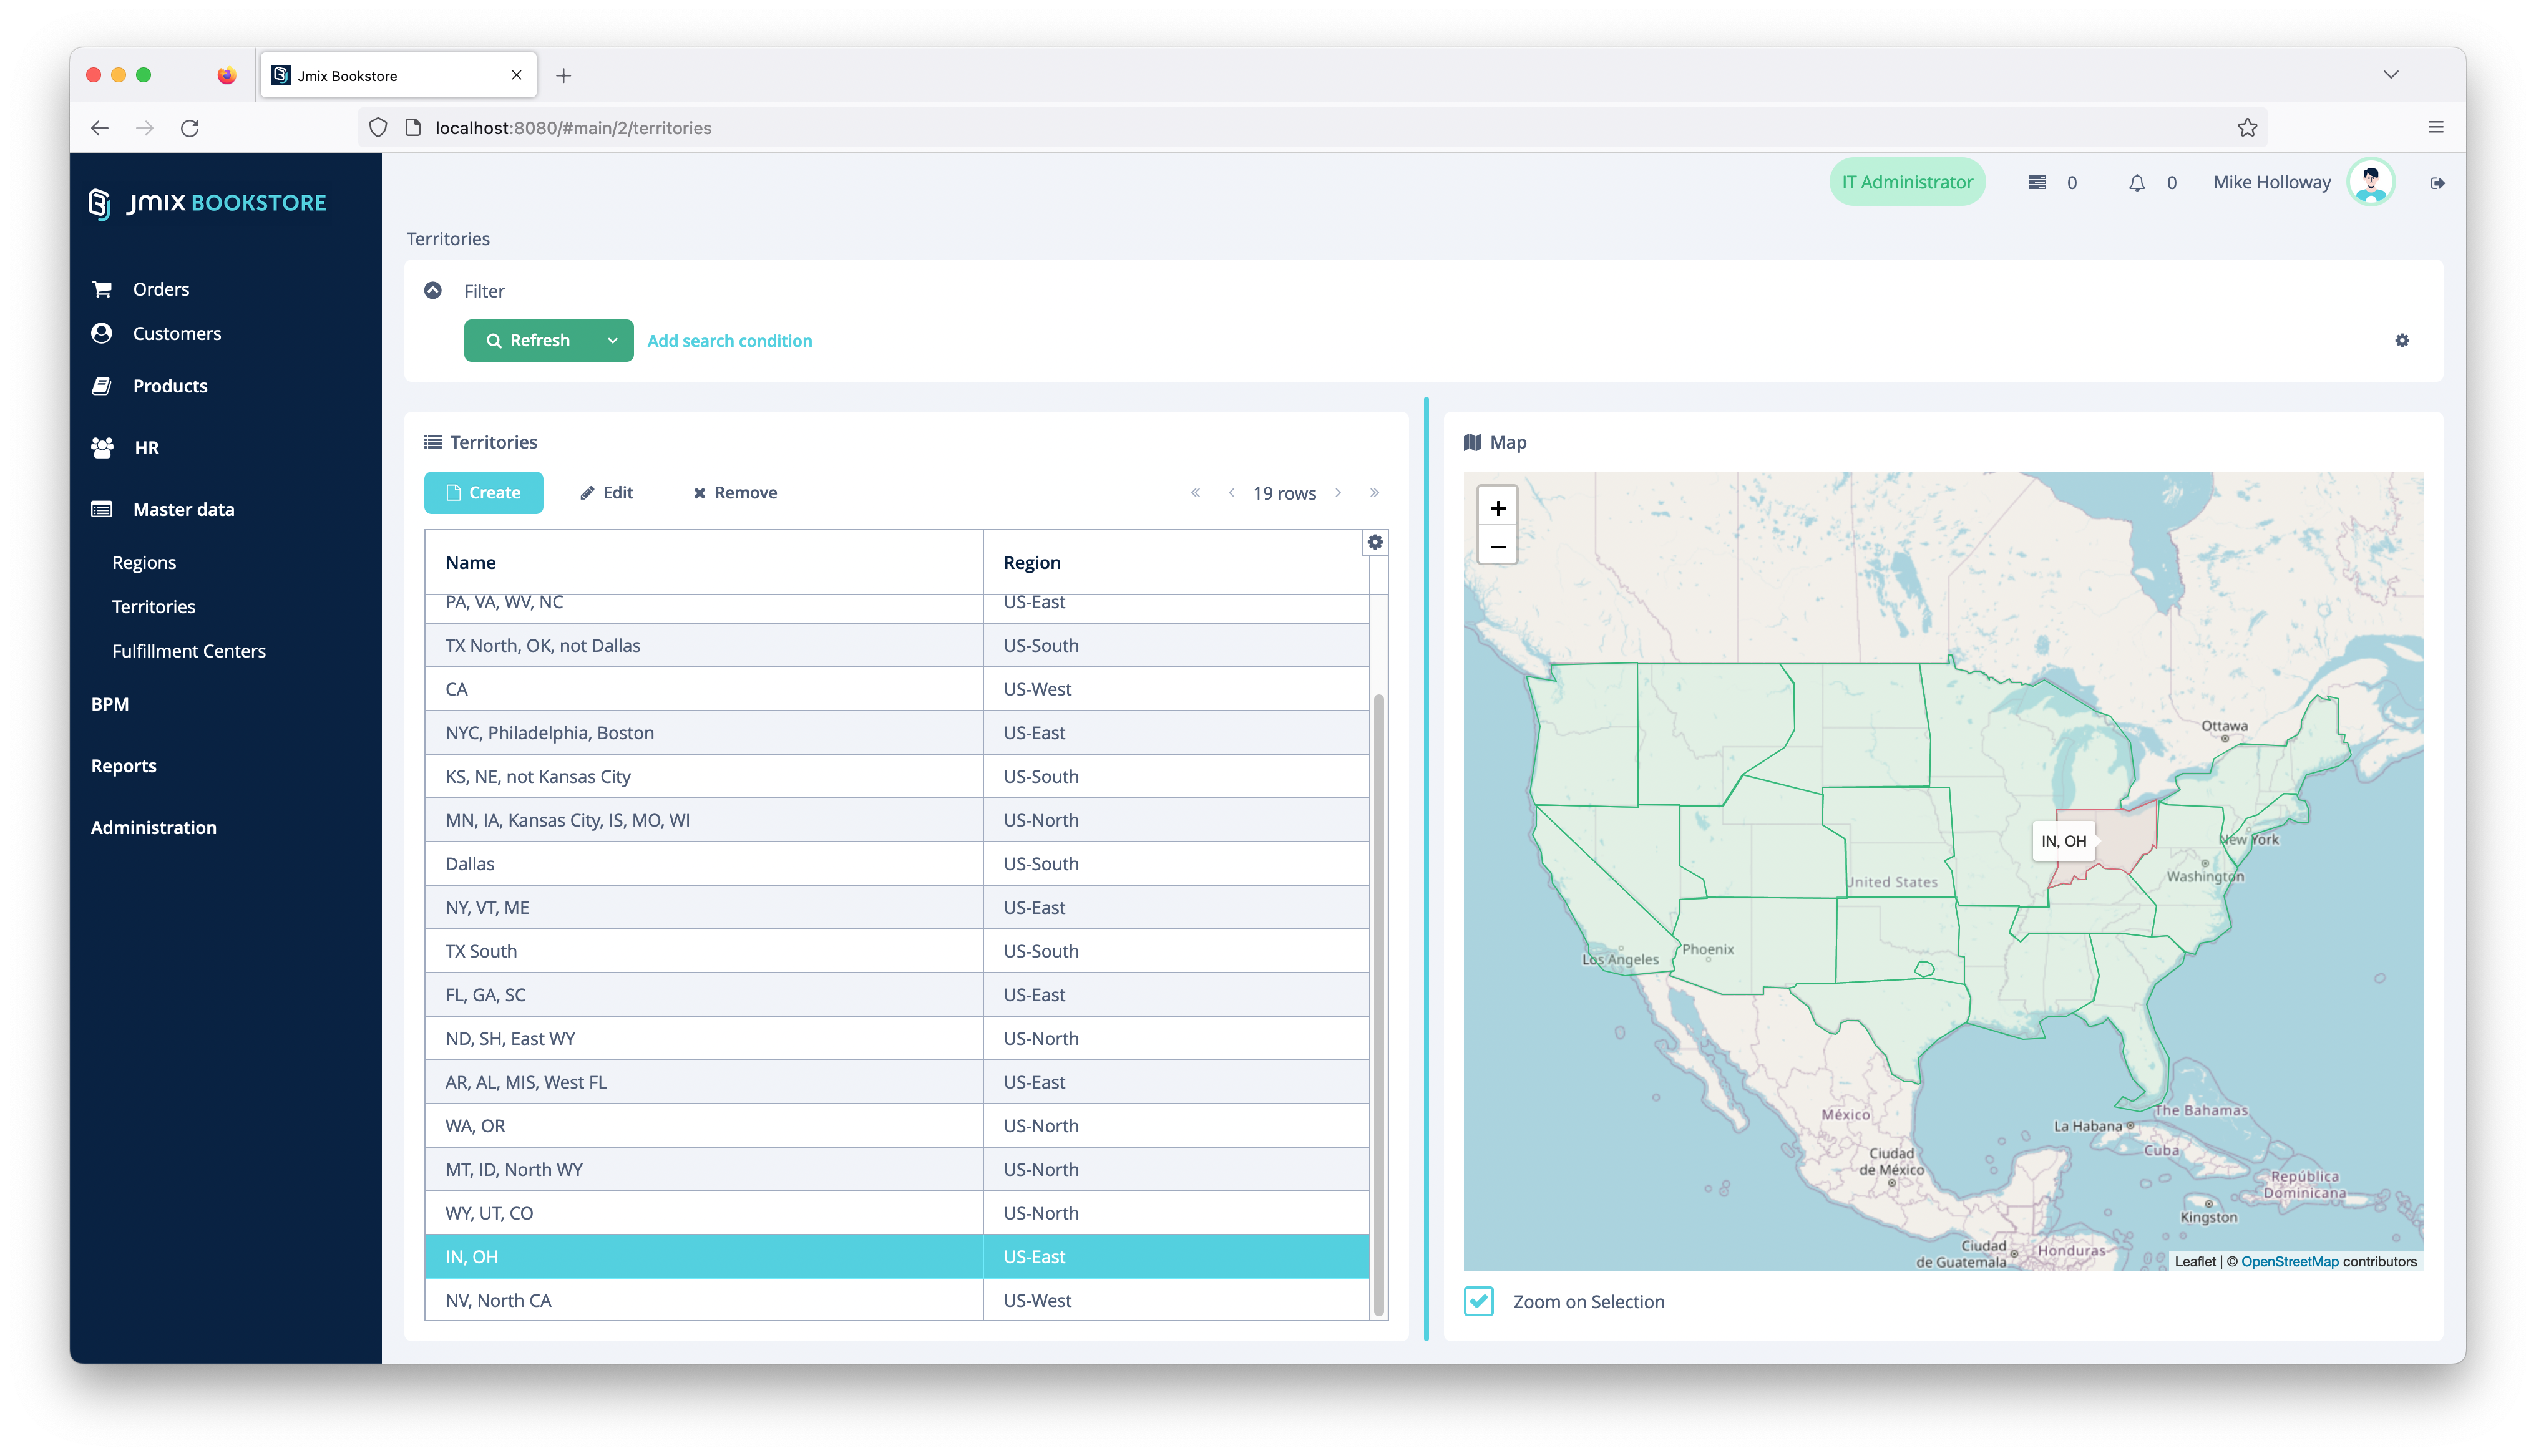Open Fulfillment Centers menu item

(x=189, y=651)
